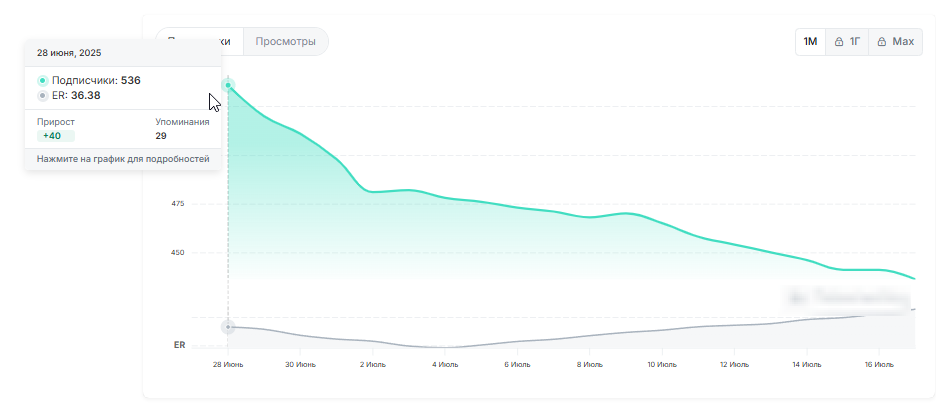Click the ER label beside the lower chart

179,345
